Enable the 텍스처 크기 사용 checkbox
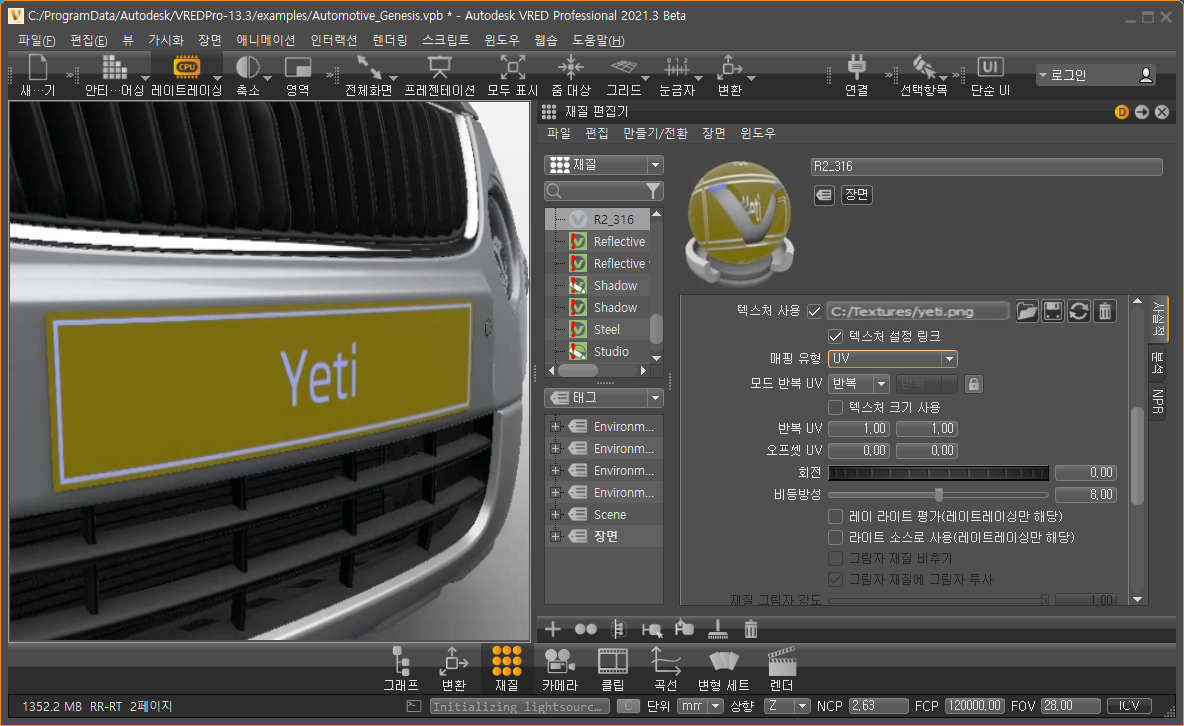1184x726 pixels. click(x=835, y=407)
